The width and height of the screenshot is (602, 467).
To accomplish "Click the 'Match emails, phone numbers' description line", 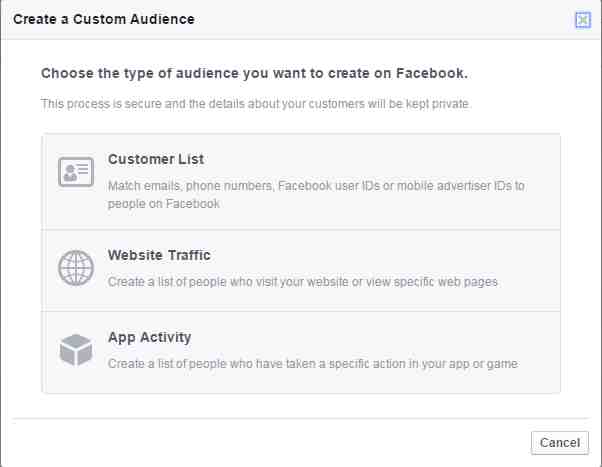I will coord(316,186).
